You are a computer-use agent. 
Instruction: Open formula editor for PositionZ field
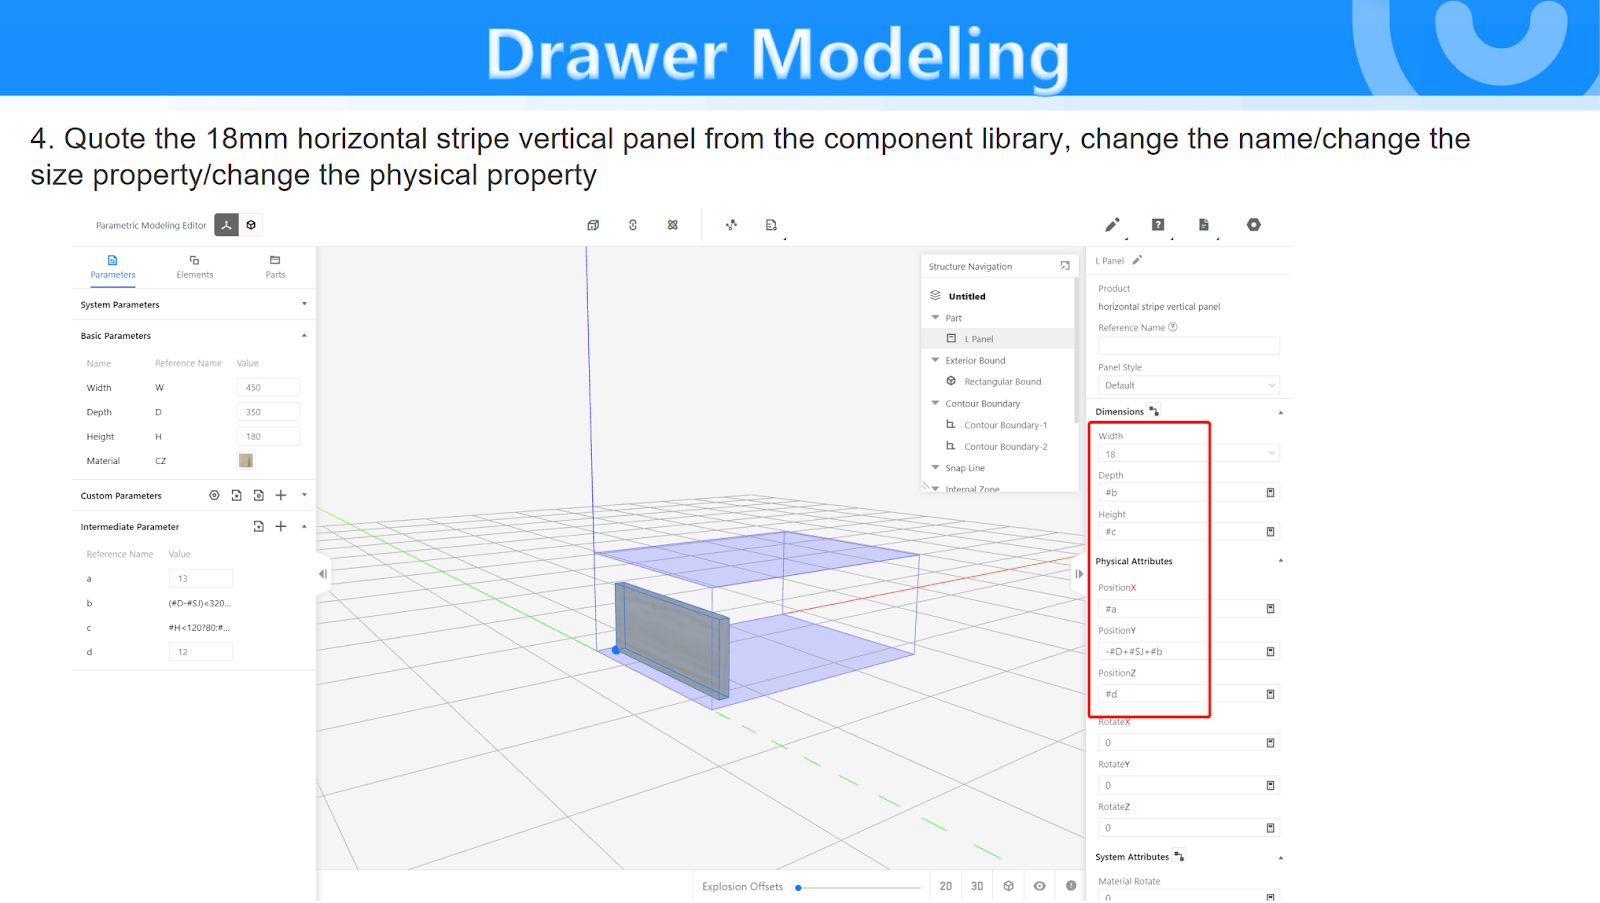coord(1271,694)
